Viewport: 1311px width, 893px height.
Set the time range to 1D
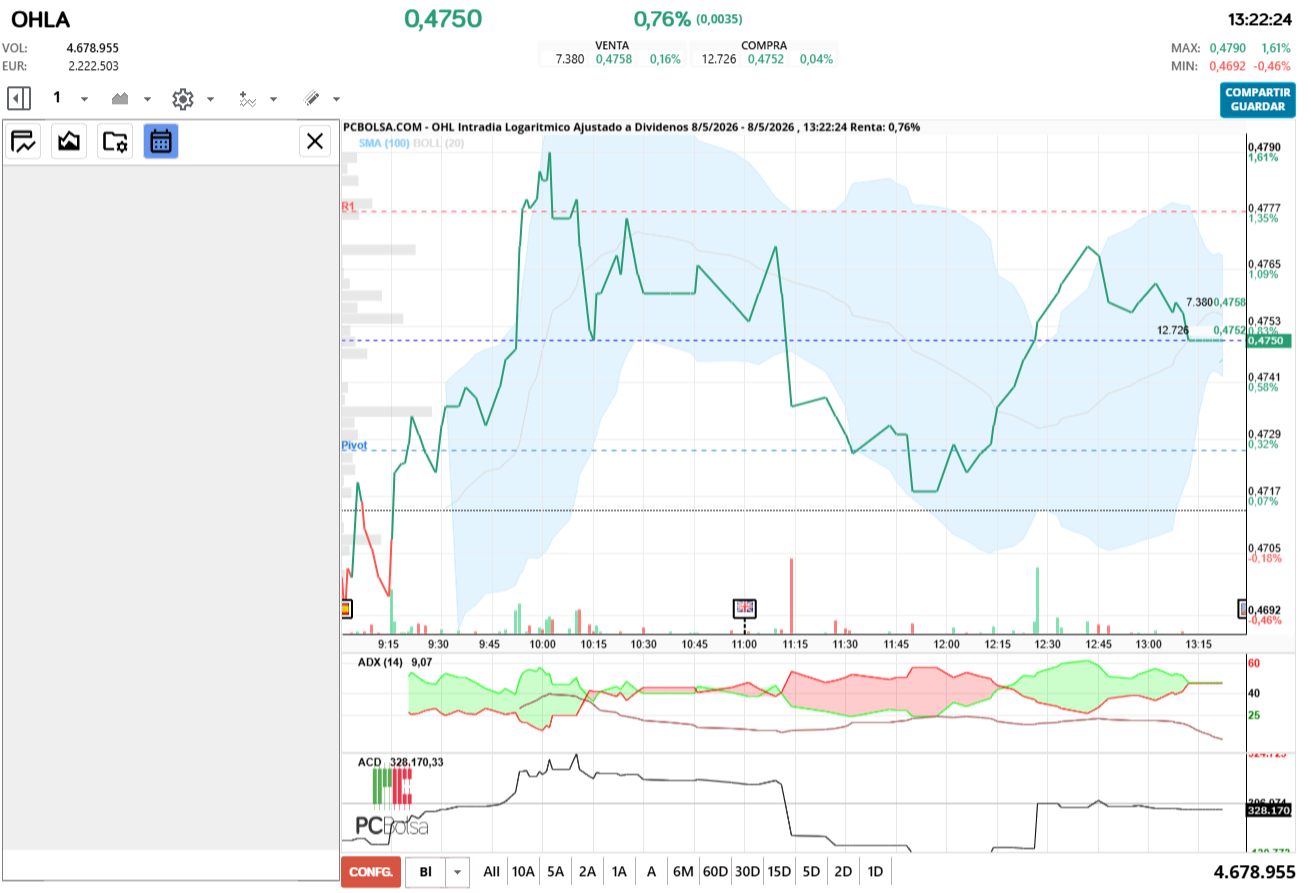point(875,872)
